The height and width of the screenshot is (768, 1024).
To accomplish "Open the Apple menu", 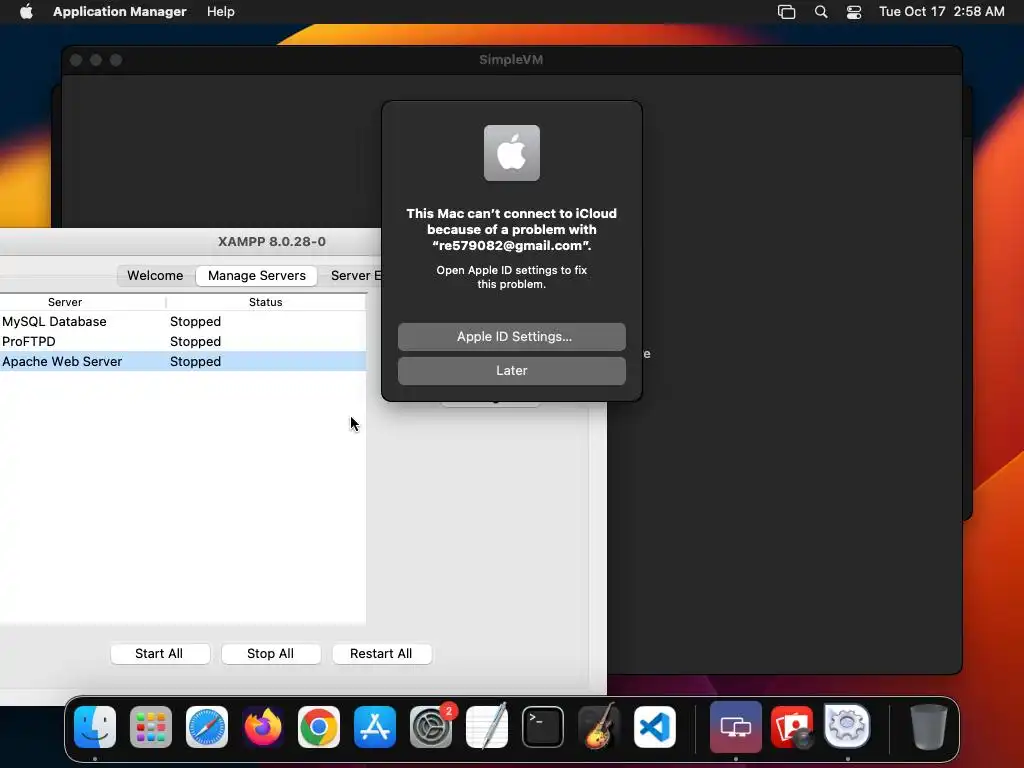I will (x=26, y=12).
